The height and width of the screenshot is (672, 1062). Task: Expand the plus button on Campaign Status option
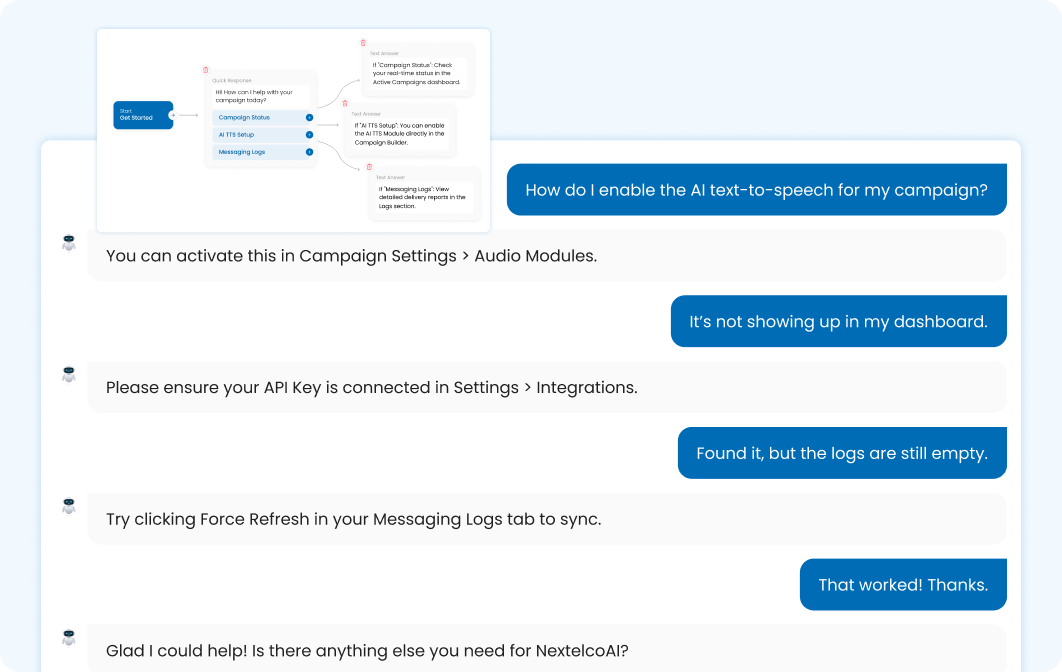point(309,118)
